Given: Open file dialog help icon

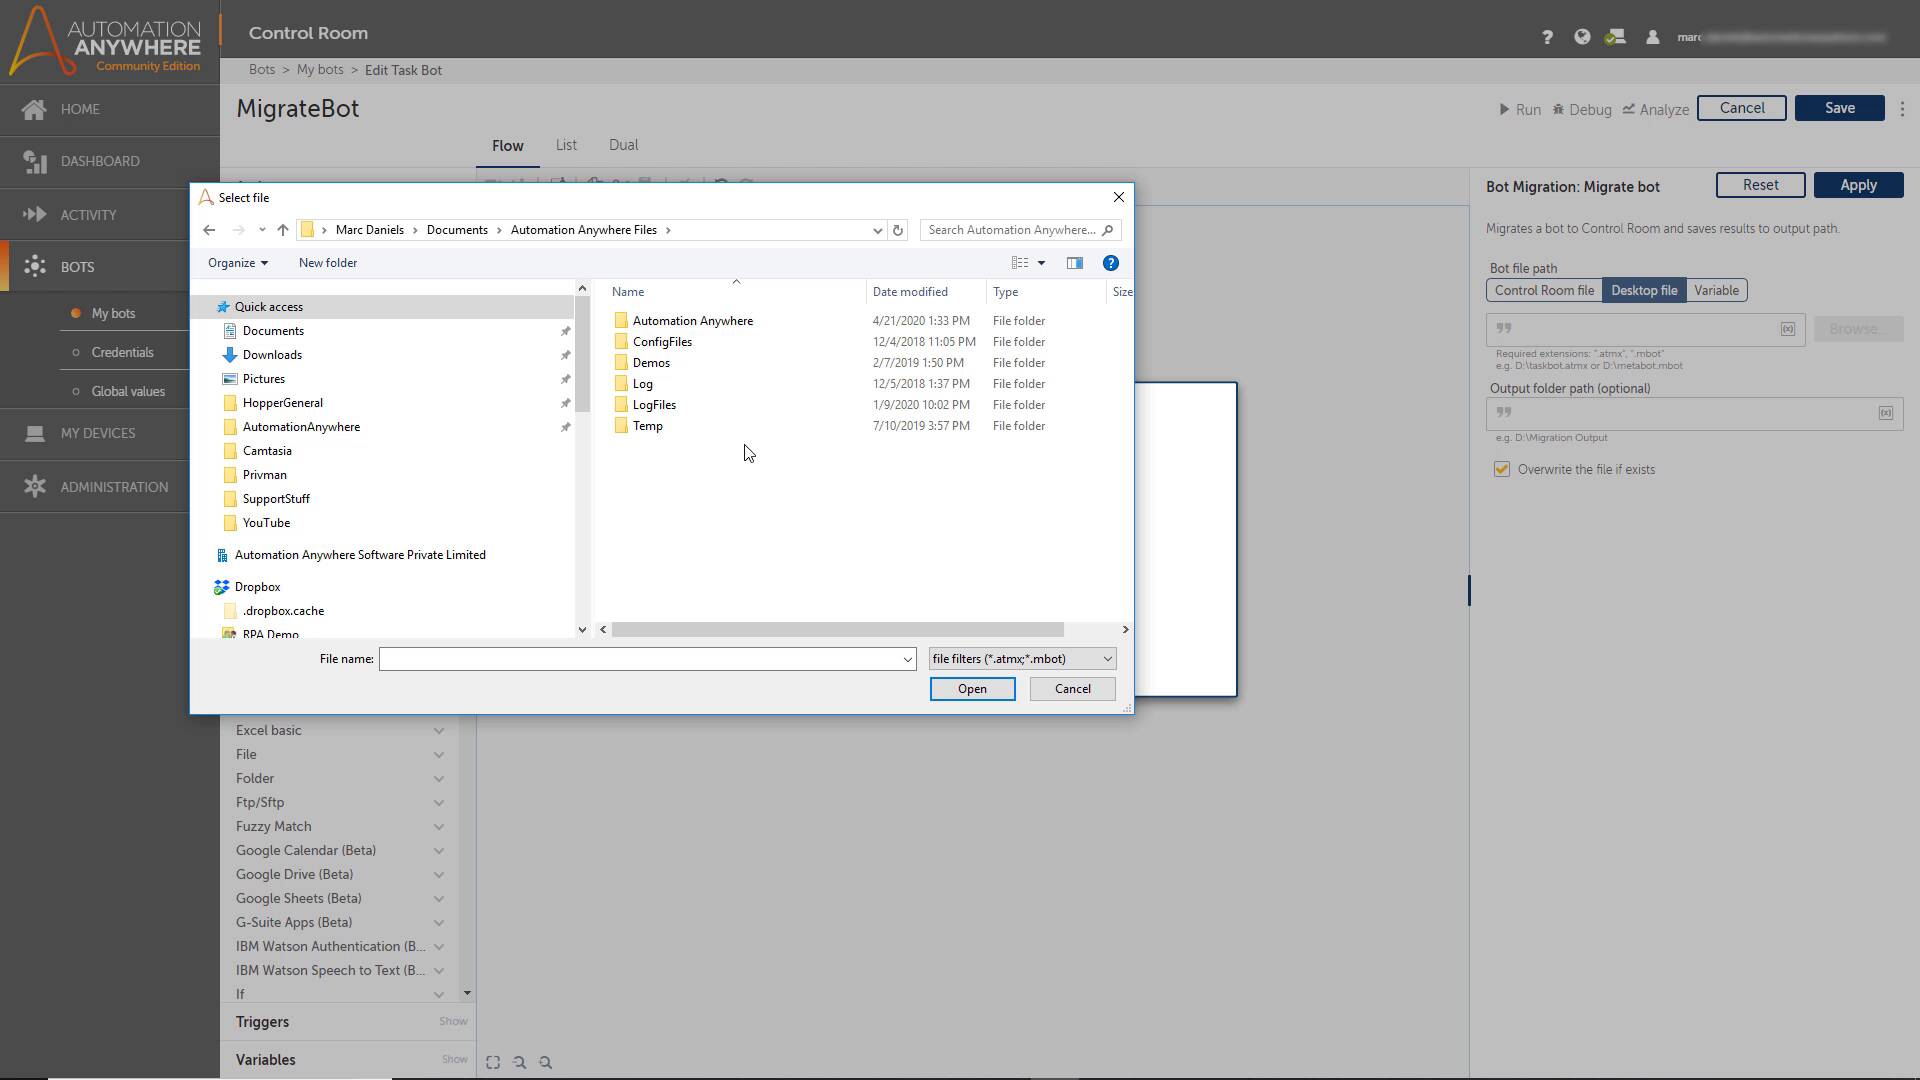Looking at the screenshot, I should [1110, 263].
